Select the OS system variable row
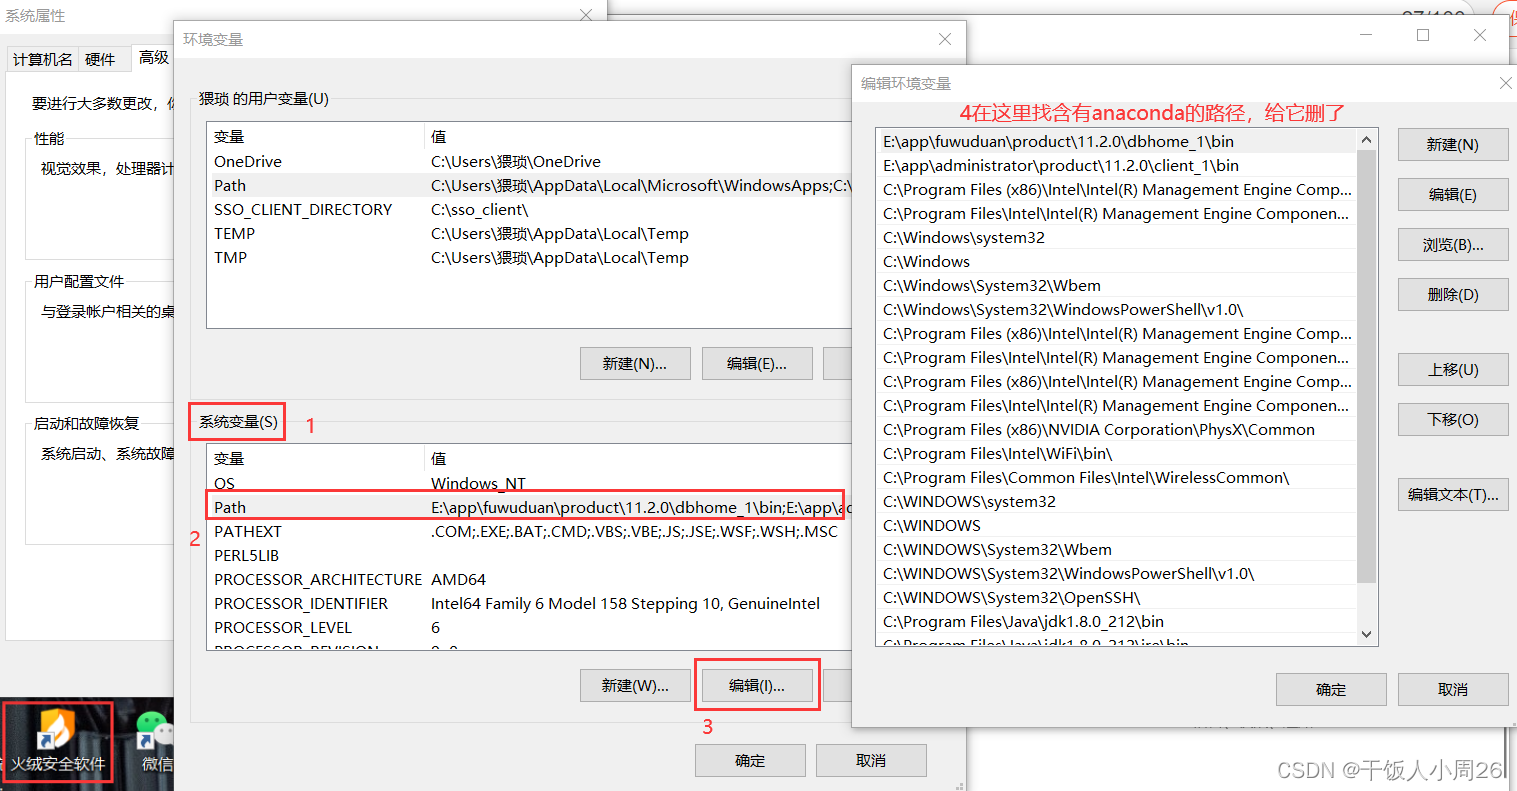 click(x=530, y=484)
